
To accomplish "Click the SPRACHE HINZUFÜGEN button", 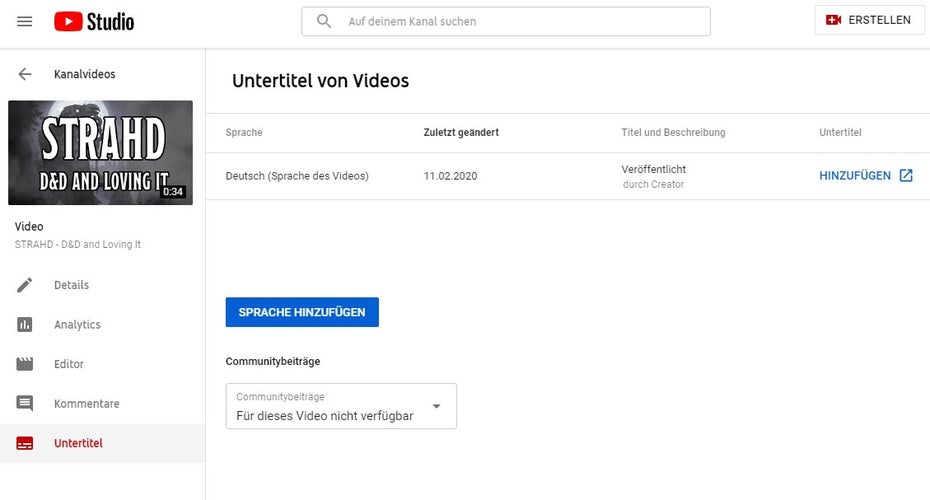I will pos(302,312).
